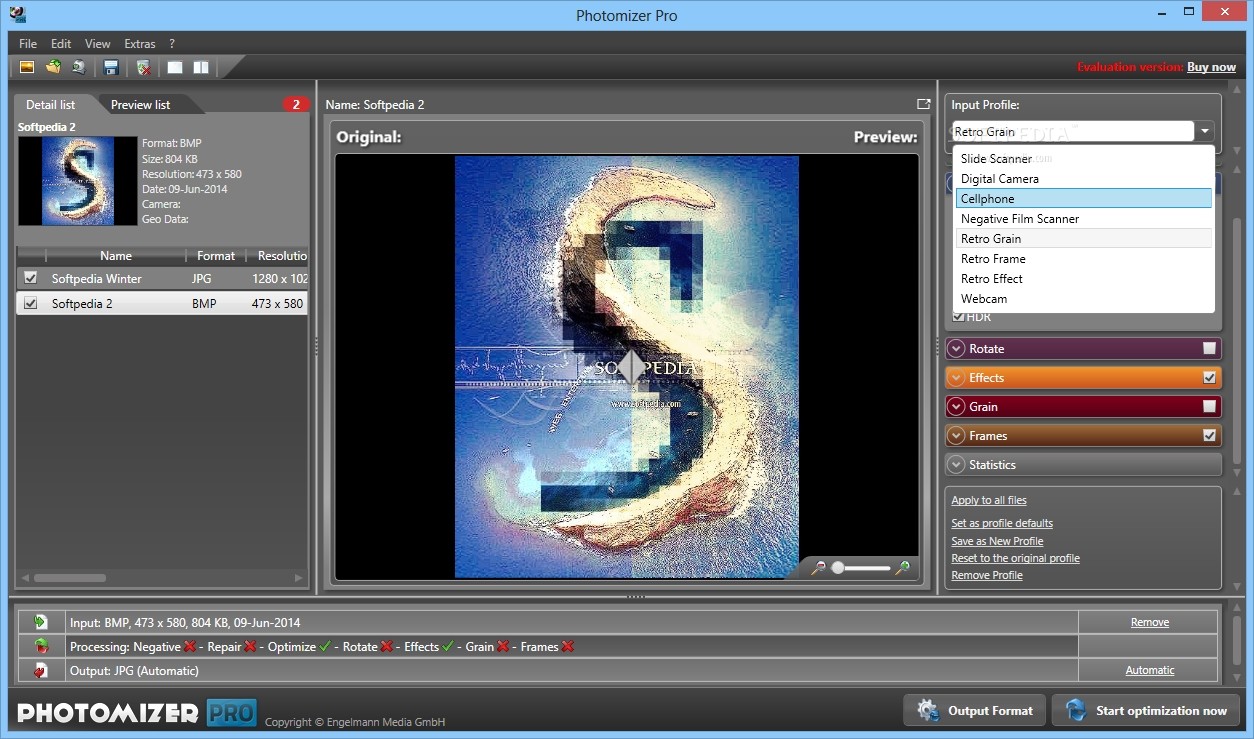Toggle the Softpedia 2 file checkbox
1254x739 pixels.
pyautogui.click(x=31, y=303)
